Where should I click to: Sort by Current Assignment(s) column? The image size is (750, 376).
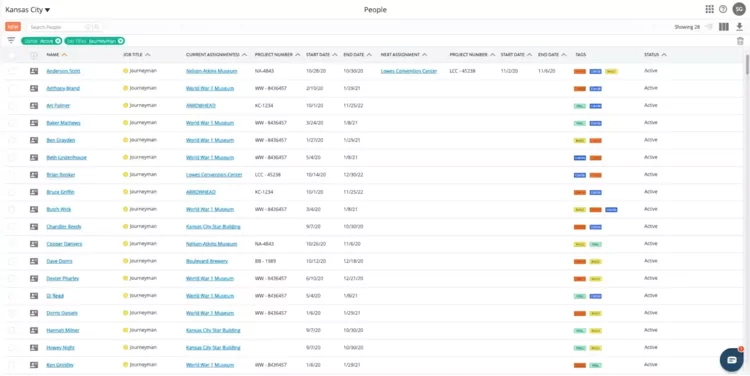tap(216, 55)
